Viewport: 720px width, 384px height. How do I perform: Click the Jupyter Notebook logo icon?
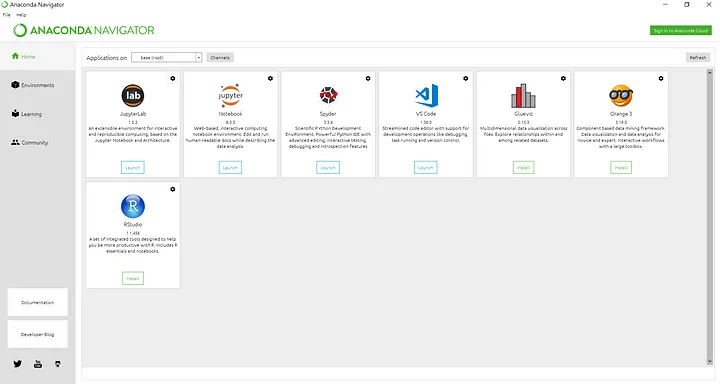click(231, 96)
